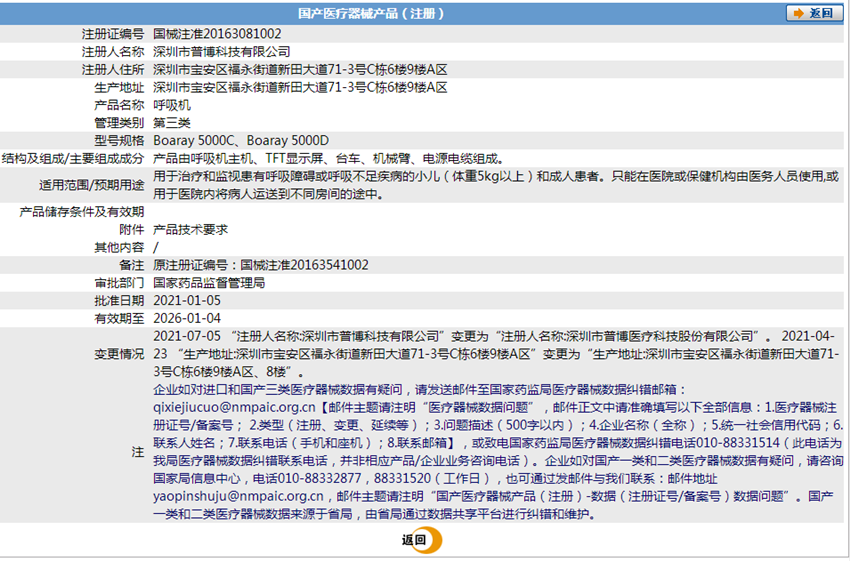The width and height of the screenshot is (850, 561).
Task: Click the 批准日期 label
Action: [x=119, y=300]
